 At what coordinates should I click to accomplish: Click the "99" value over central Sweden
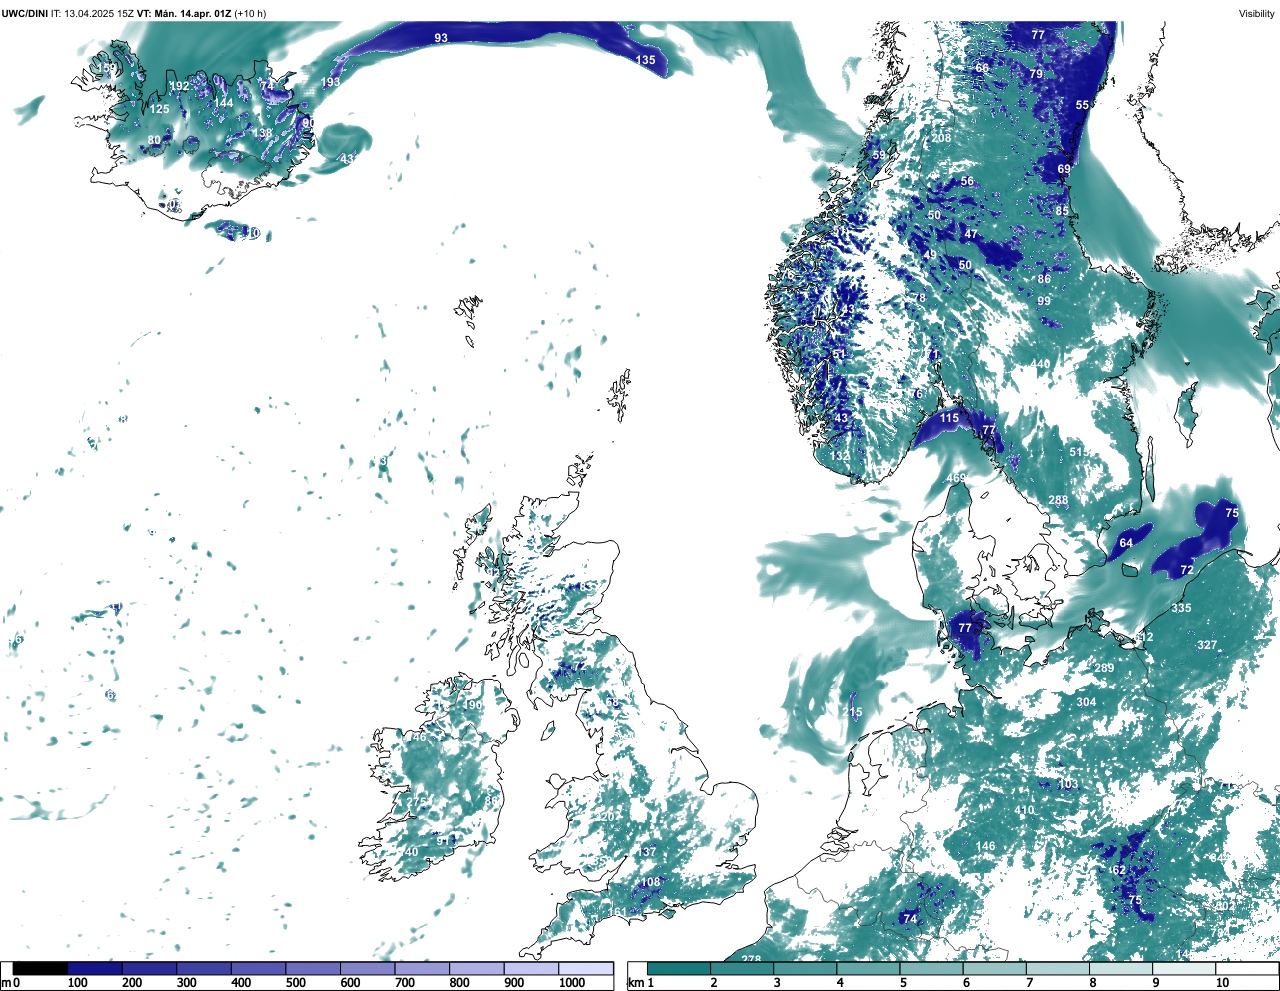click(x=1044, y=301)
